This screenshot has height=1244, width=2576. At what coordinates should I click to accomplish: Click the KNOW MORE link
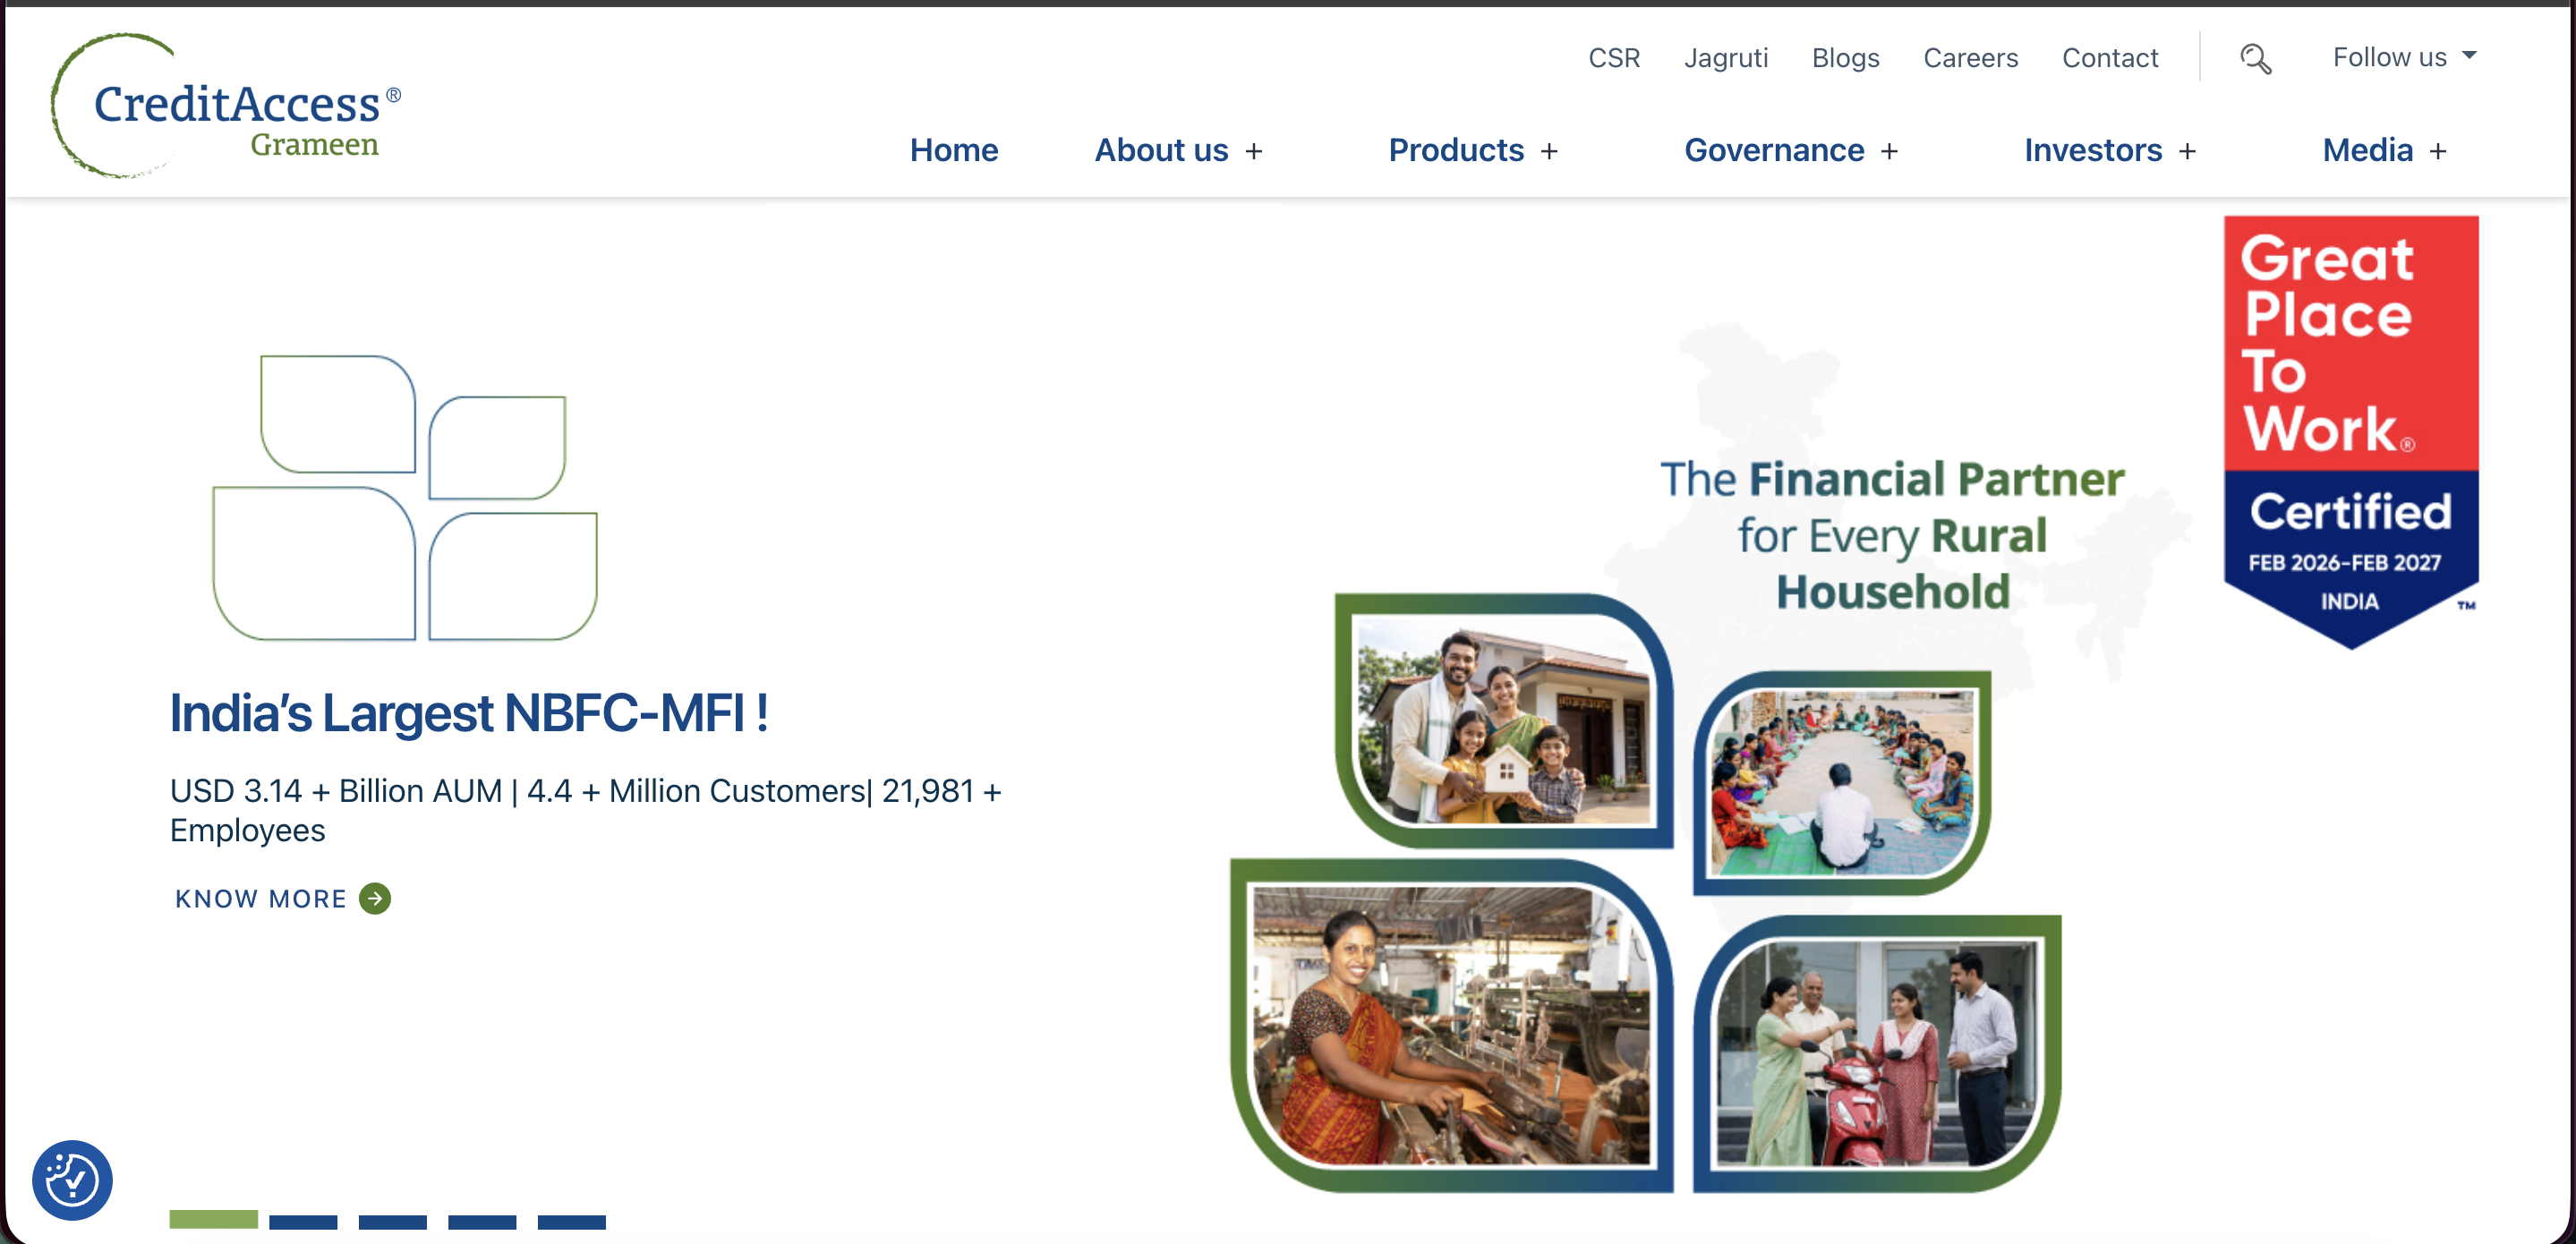click(261, 899)
